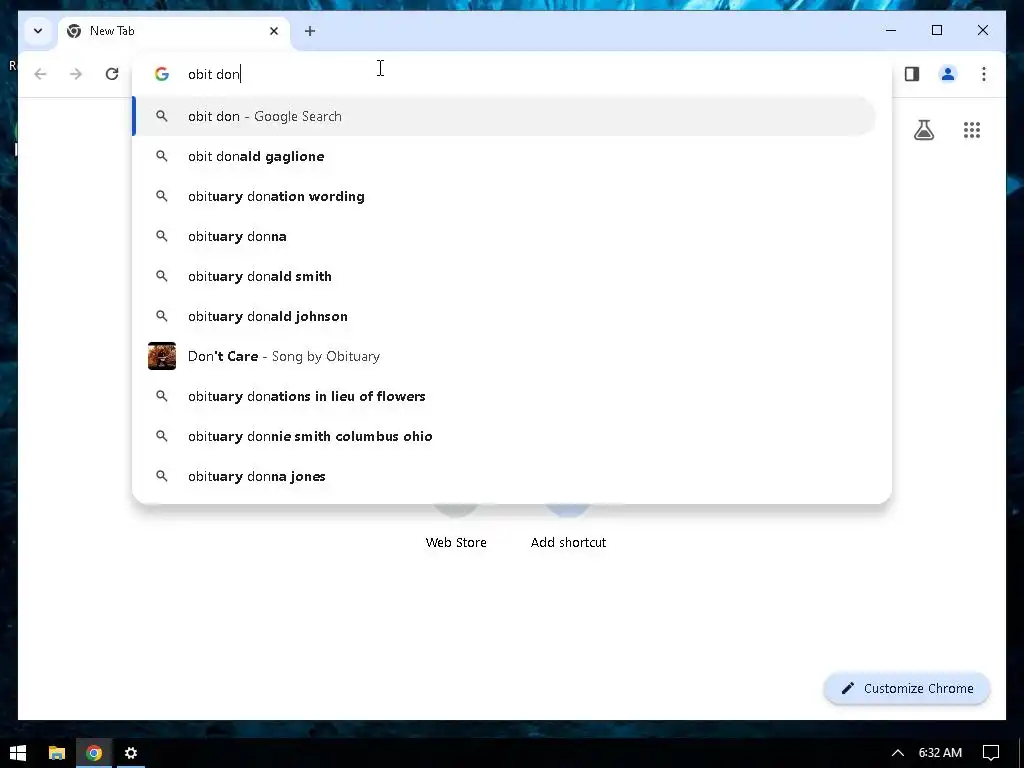Click magnifier icon beside 'obituary donna jones'
1024x768 pixels.
coord(161,476)
